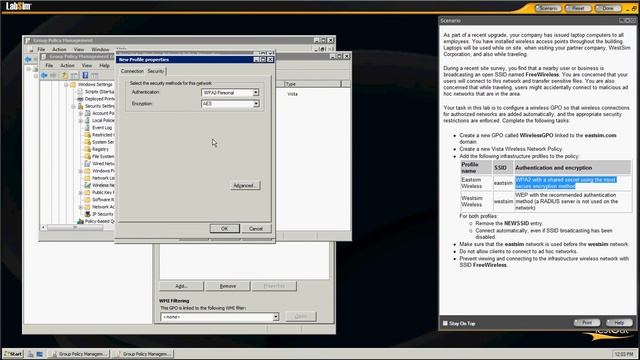The height and width of the screenshot is (360, 640).
Task: Click blue Help icon in editor toolbar
Action: pyautogui.click(x=85, y=76)
